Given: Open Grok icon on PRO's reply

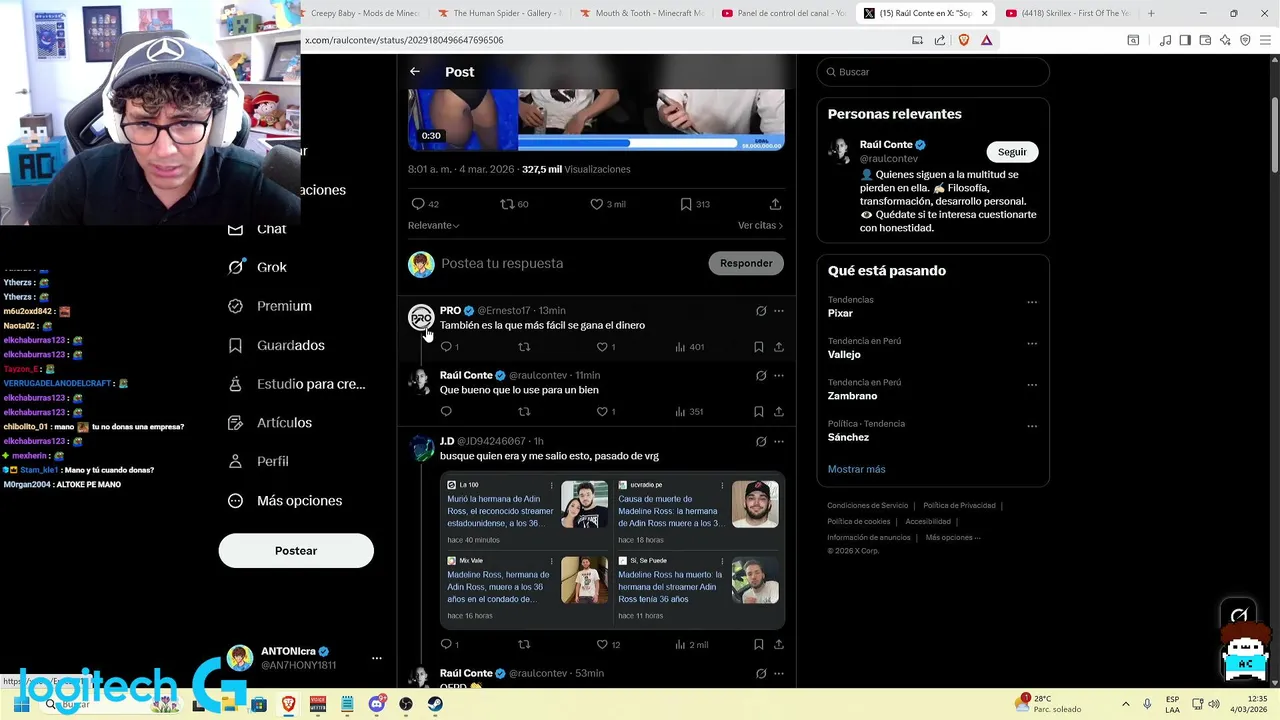Looking at the screenshot, I should click(761, 311).
